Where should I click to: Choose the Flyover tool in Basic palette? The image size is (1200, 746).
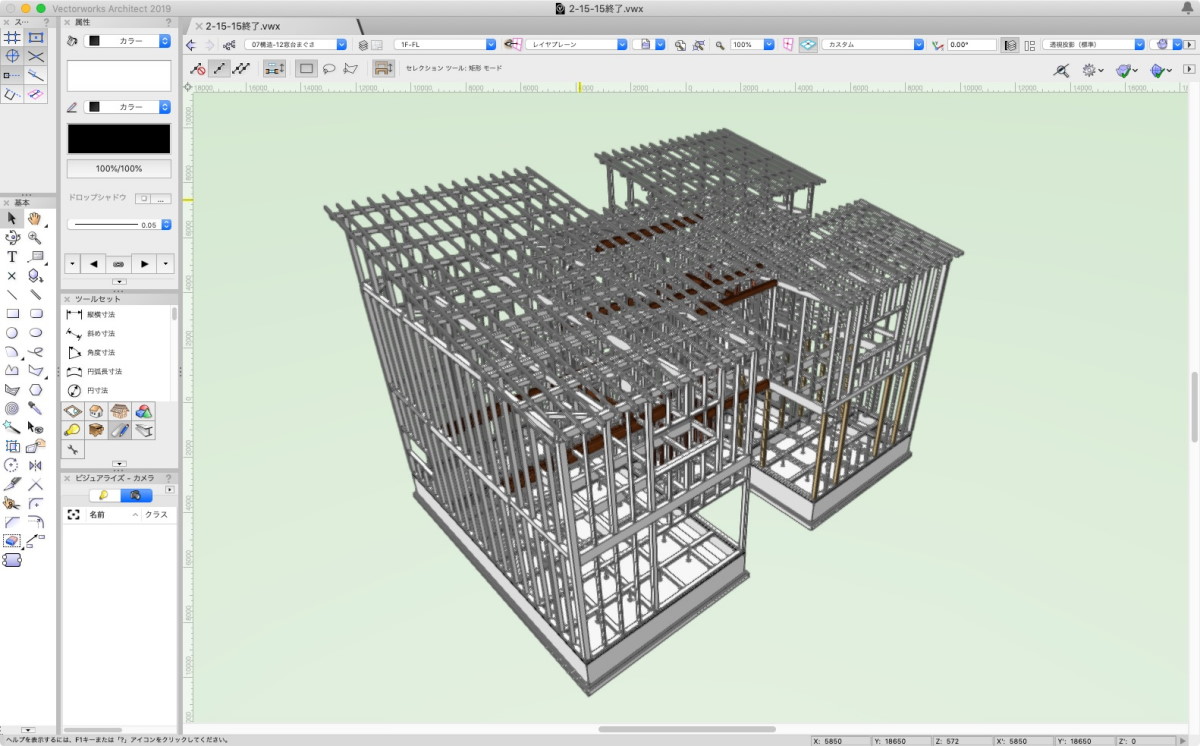pyautogui.click(x=12, y=237)
